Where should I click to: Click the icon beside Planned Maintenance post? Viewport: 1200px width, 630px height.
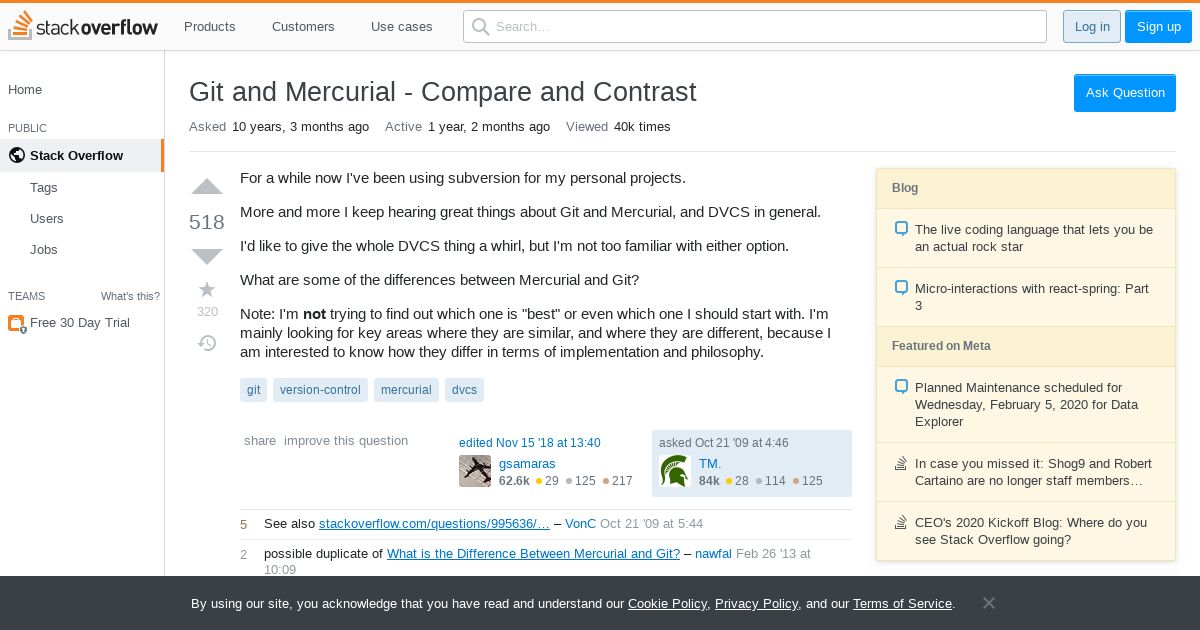coord(901,387)
